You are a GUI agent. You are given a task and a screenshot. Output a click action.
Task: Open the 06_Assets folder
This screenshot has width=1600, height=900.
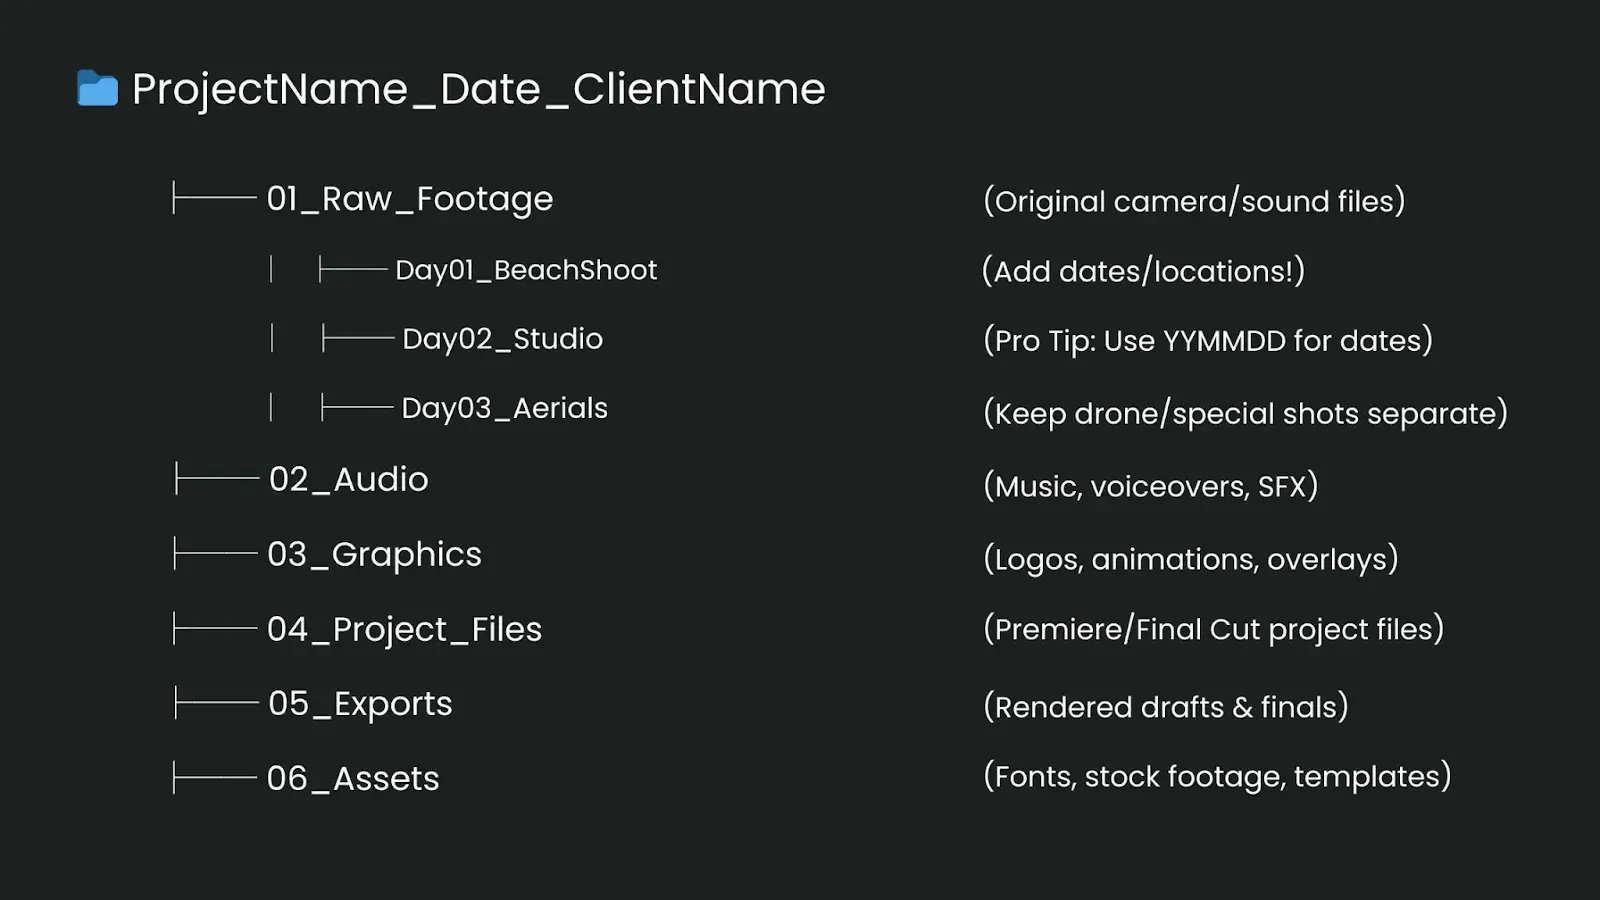coord(352,778)
